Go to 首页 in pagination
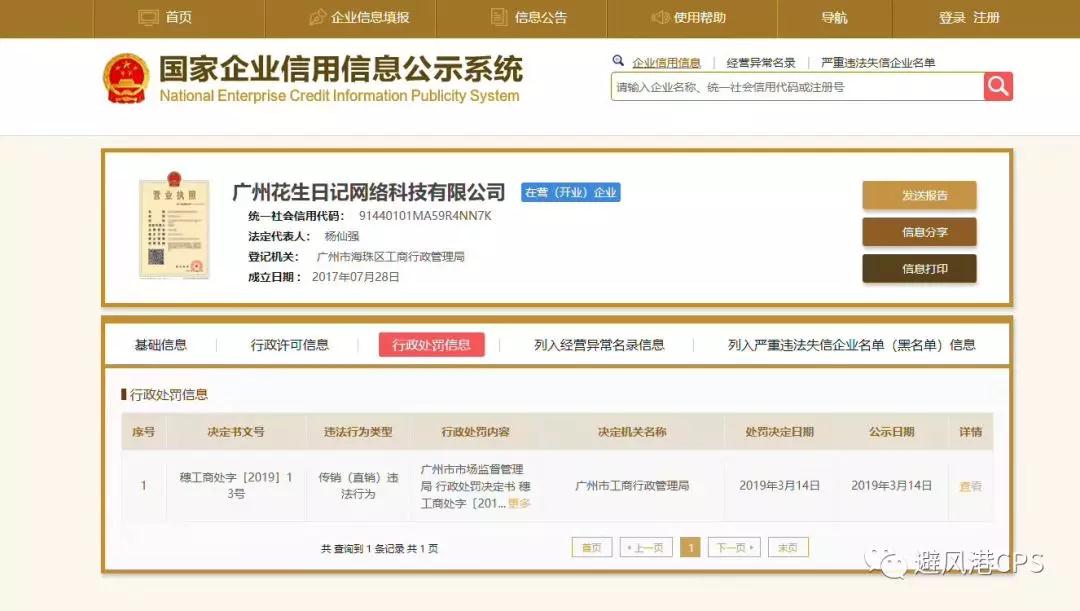 pyautogui.click(x=592, y=548)
